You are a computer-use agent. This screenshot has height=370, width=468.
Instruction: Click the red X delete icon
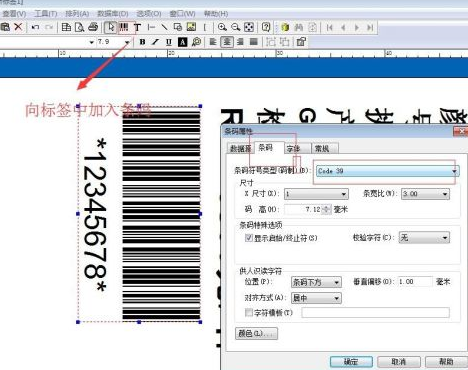pyautogui.click(x=18, y=27)
